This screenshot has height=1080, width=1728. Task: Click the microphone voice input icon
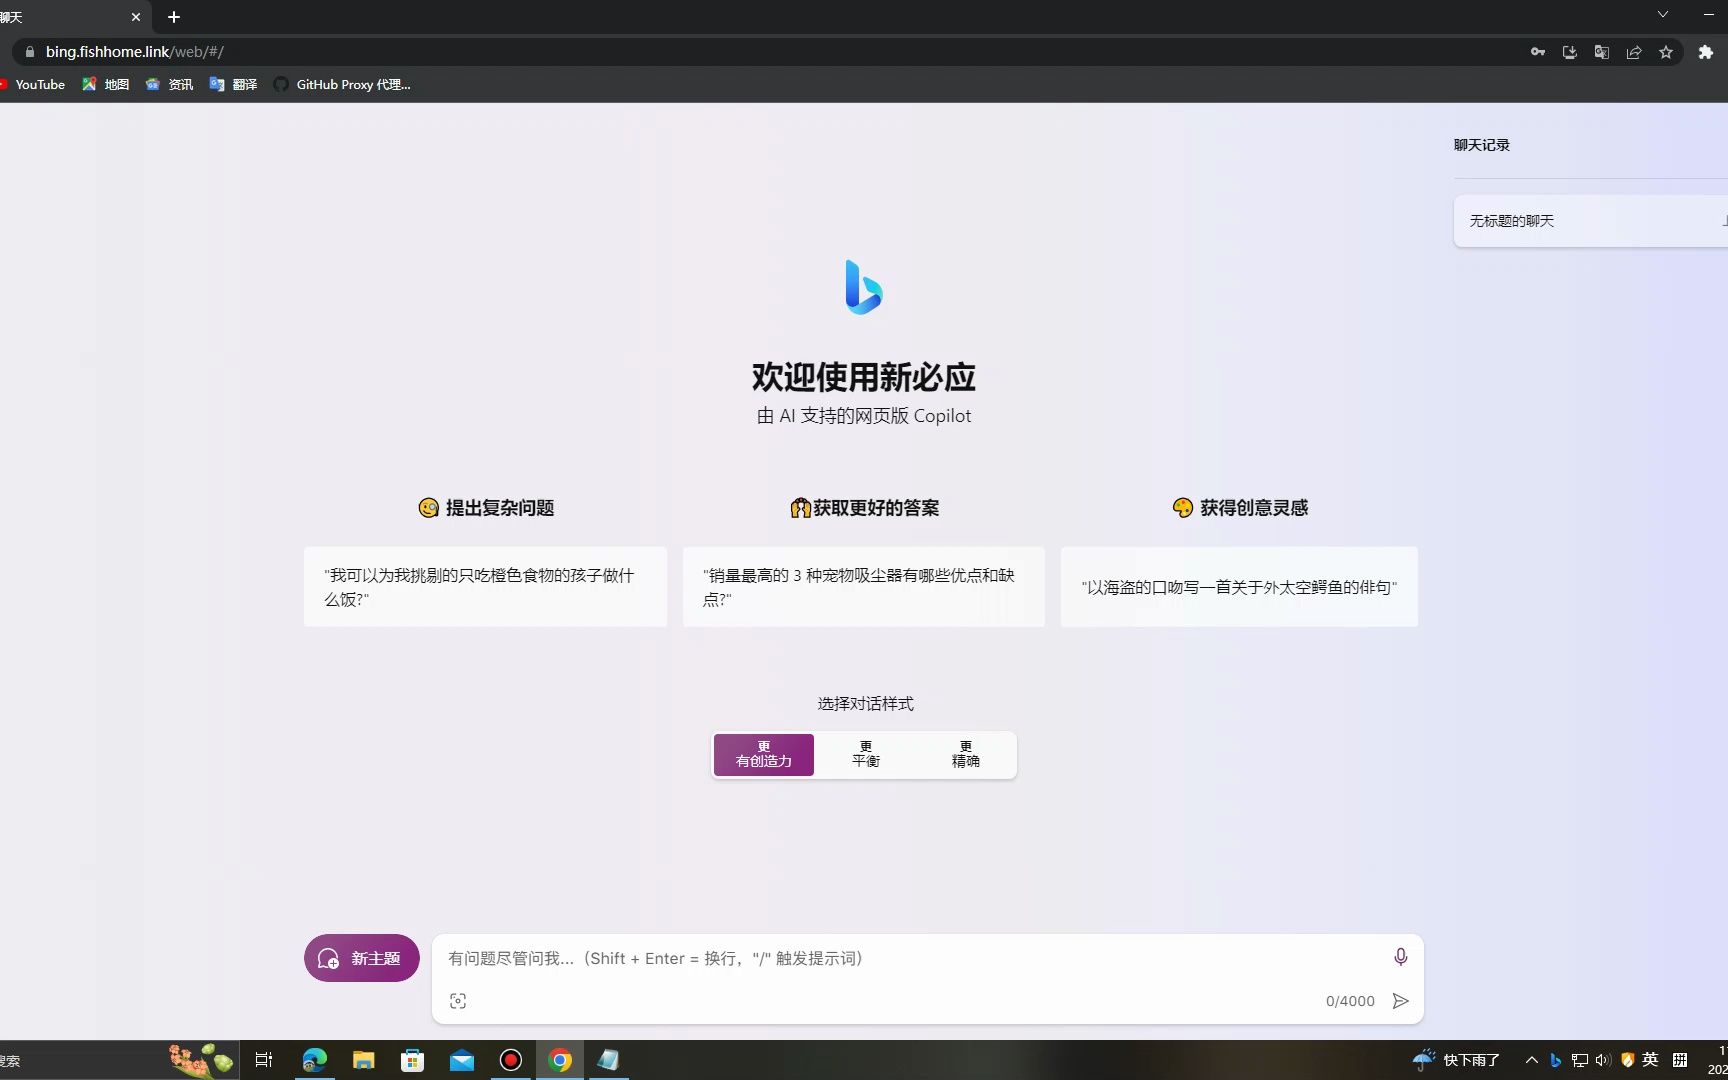coord(1400,957)
